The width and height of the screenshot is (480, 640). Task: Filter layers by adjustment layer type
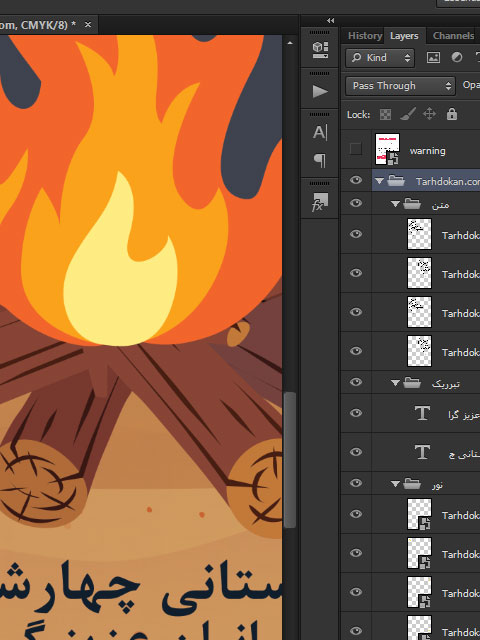coord(457,58)
